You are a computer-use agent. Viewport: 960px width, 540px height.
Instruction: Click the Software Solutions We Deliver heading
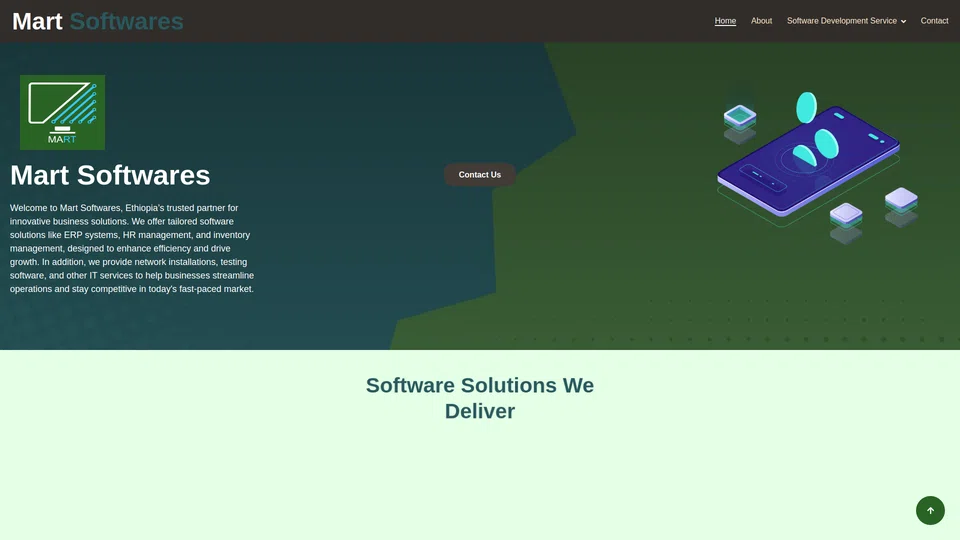[480, 398]
